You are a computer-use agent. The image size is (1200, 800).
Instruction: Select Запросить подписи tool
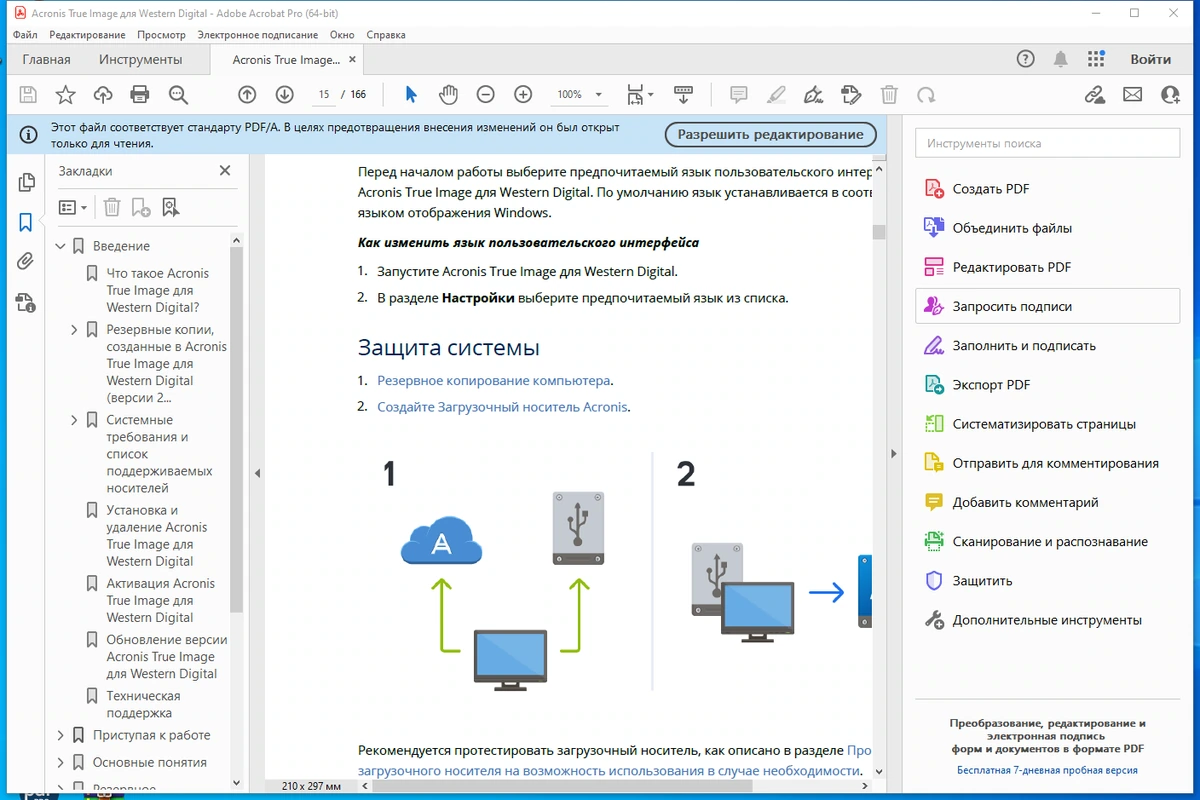tap(1047, 307)
